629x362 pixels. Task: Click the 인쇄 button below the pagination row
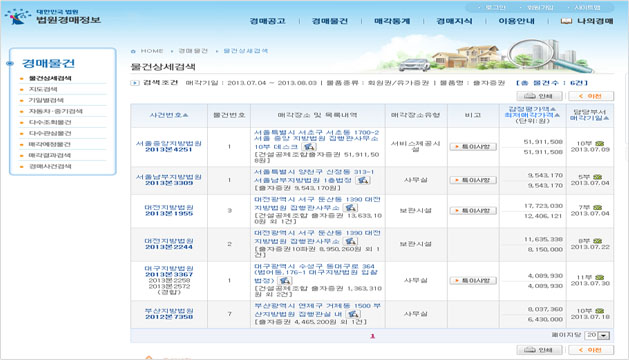click(539, 350)
